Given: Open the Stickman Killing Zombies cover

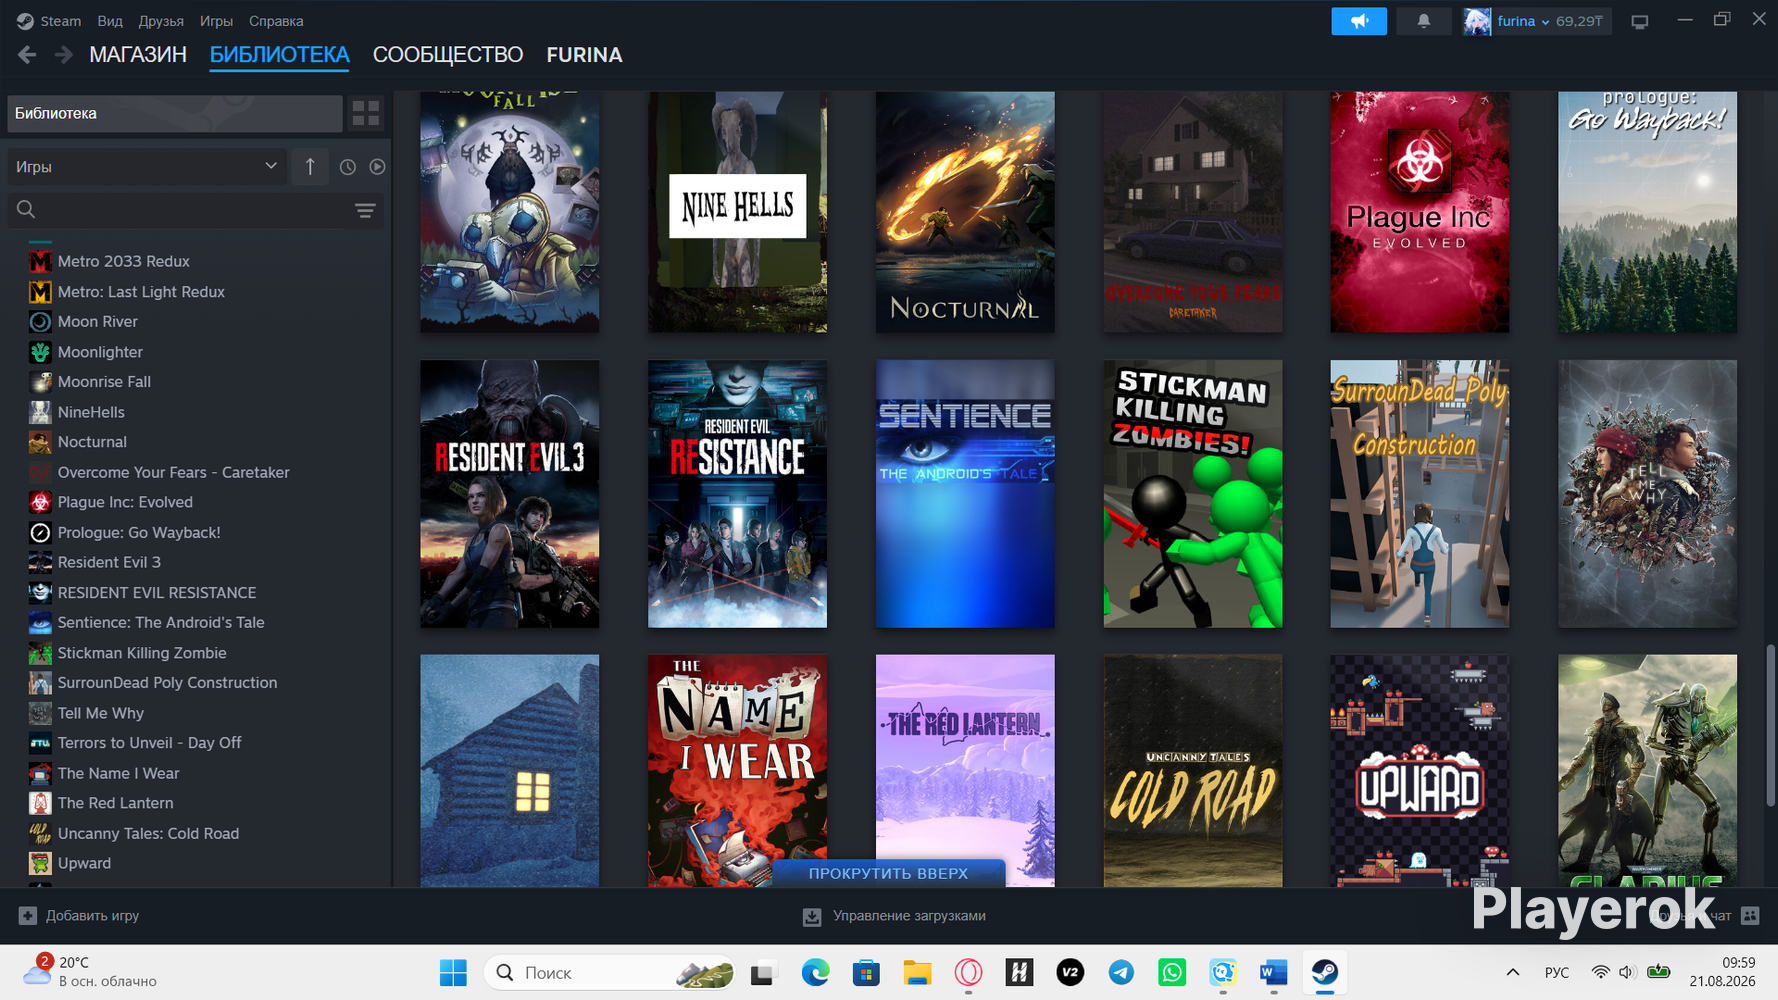Looking at the screenshot, I should (x=1193, y=494).
